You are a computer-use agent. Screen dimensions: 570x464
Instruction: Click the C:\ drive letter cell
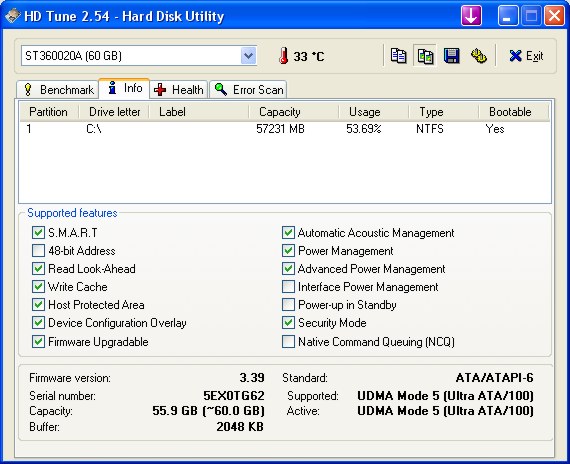pos(94,129)
